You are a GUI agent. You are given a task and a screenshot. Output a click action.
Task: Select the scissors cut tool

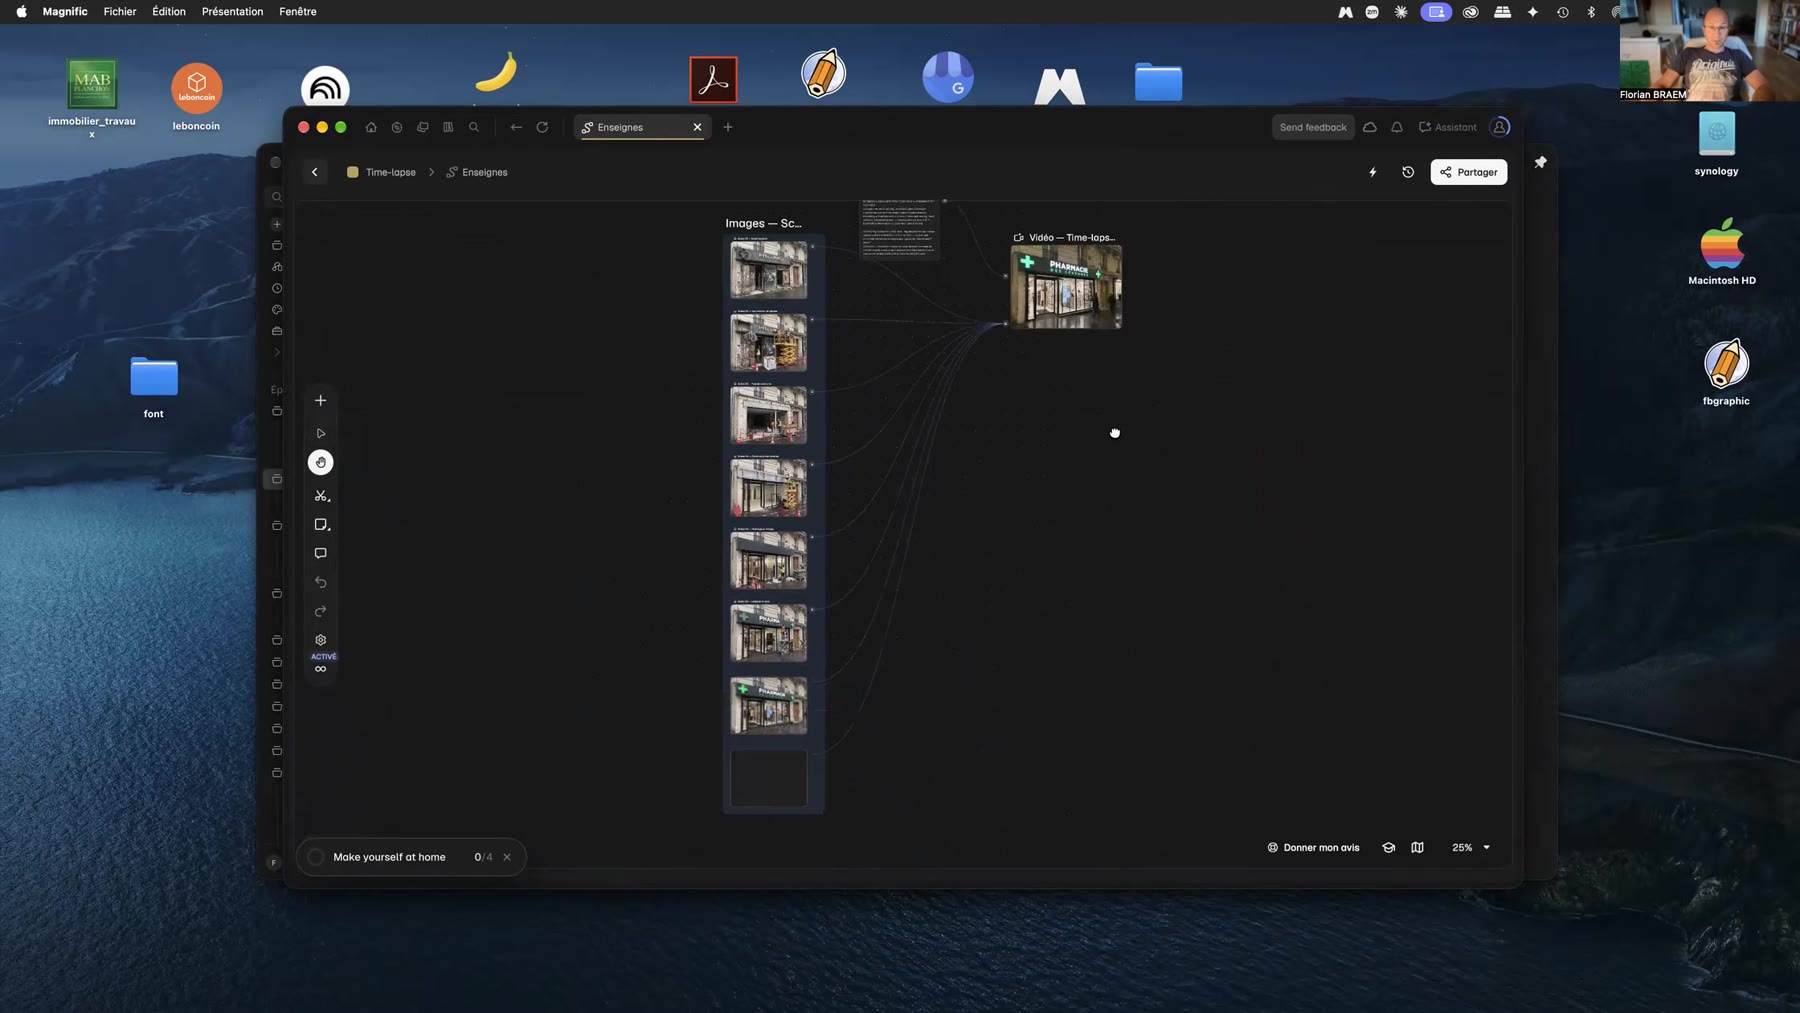coord(321,496)
